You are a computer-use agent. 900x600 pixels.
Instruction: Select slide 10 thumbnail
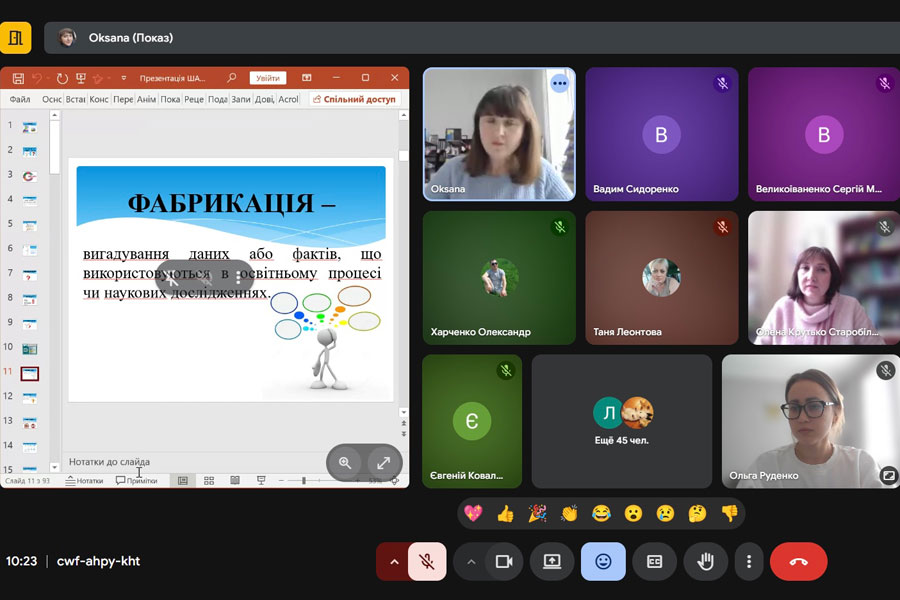(29, 349)
